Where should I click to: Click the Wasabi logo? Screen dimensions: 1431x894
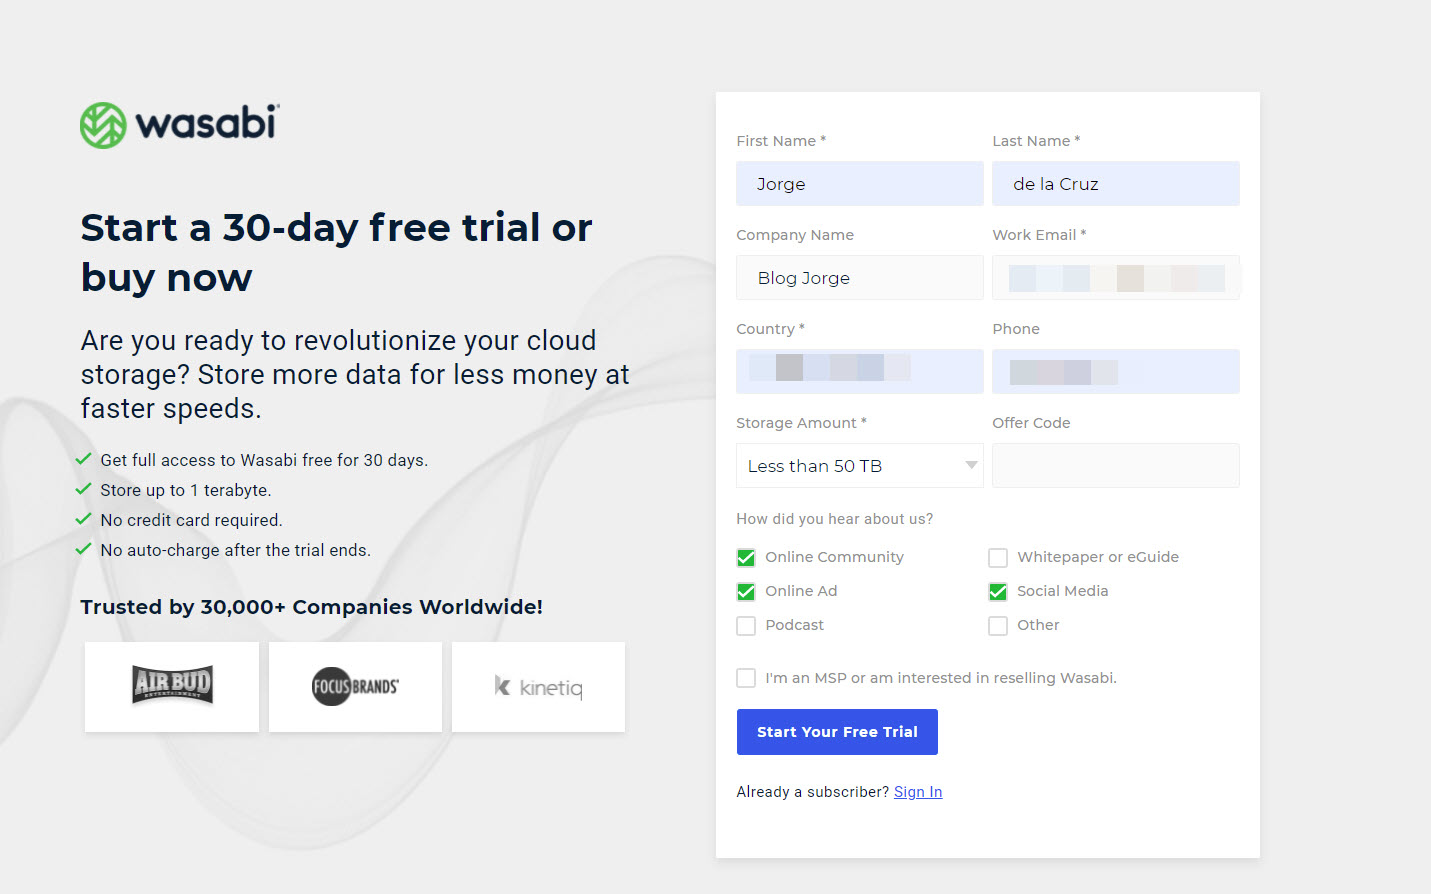(x=180, y=125)
